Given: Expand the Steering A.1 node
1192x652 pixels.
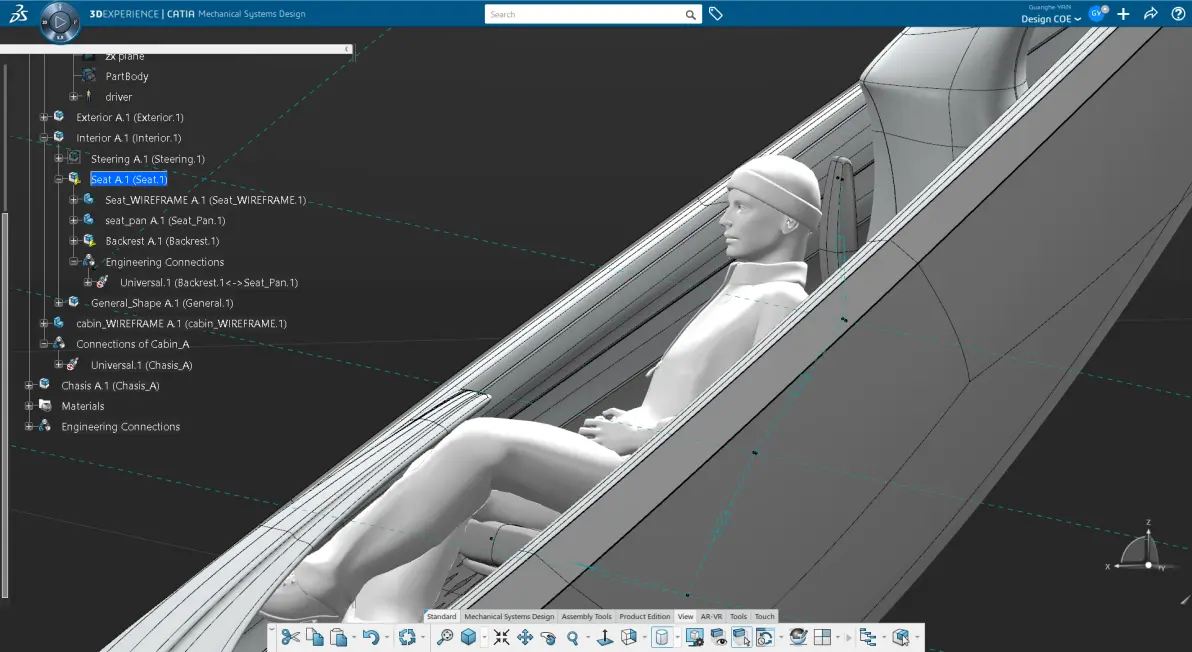Looking at the screenshot, I should pyautogui.click(x=59, y=158).
